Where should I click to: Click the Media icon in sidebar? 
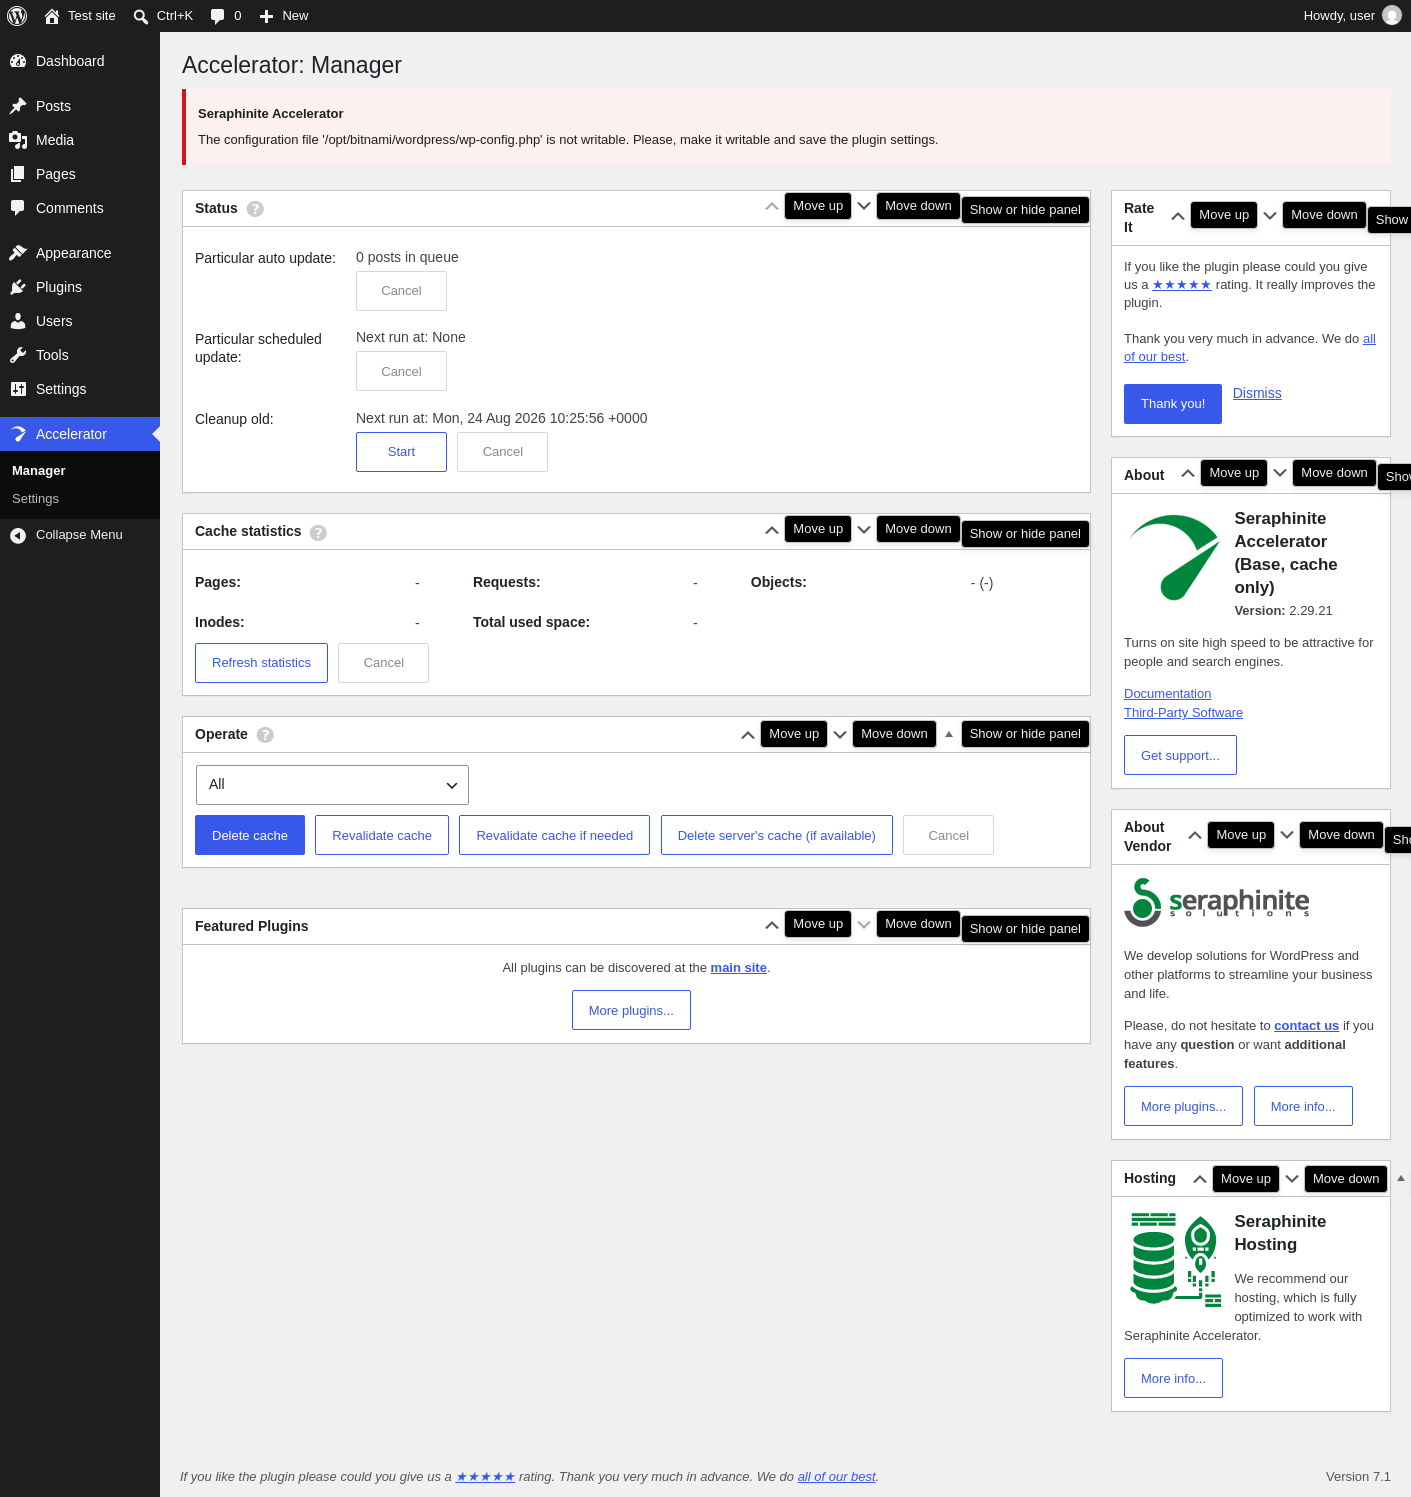[x=18, y=140]
